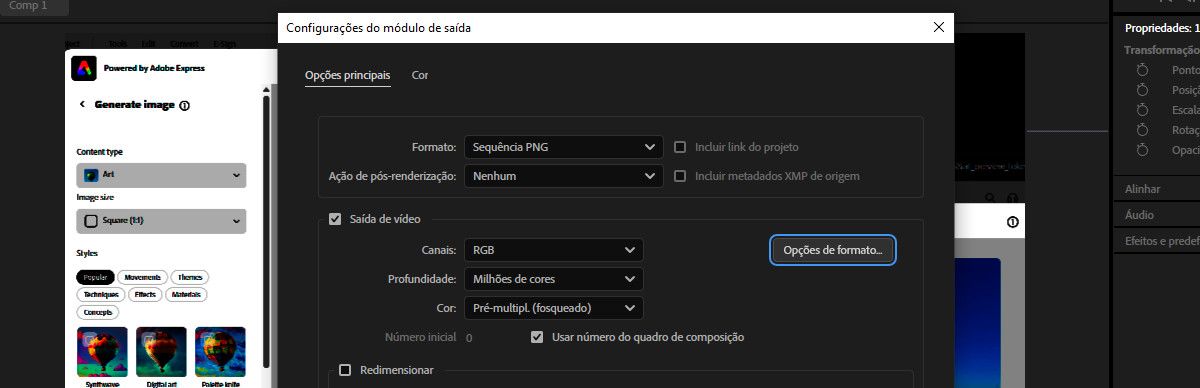1200x388 pixels.
Task: Toggle Usar número do quadro de composição
Action: click(538, 337)
